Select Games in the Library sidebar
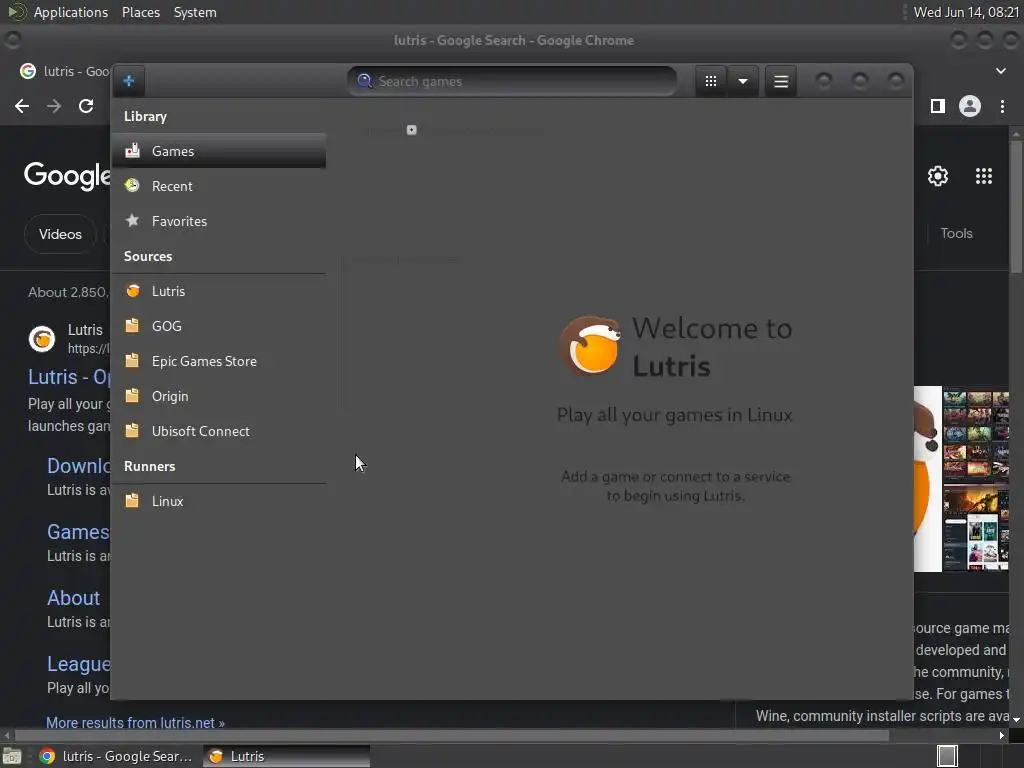The image size is (1024, 768). click(x=219, y=151)
